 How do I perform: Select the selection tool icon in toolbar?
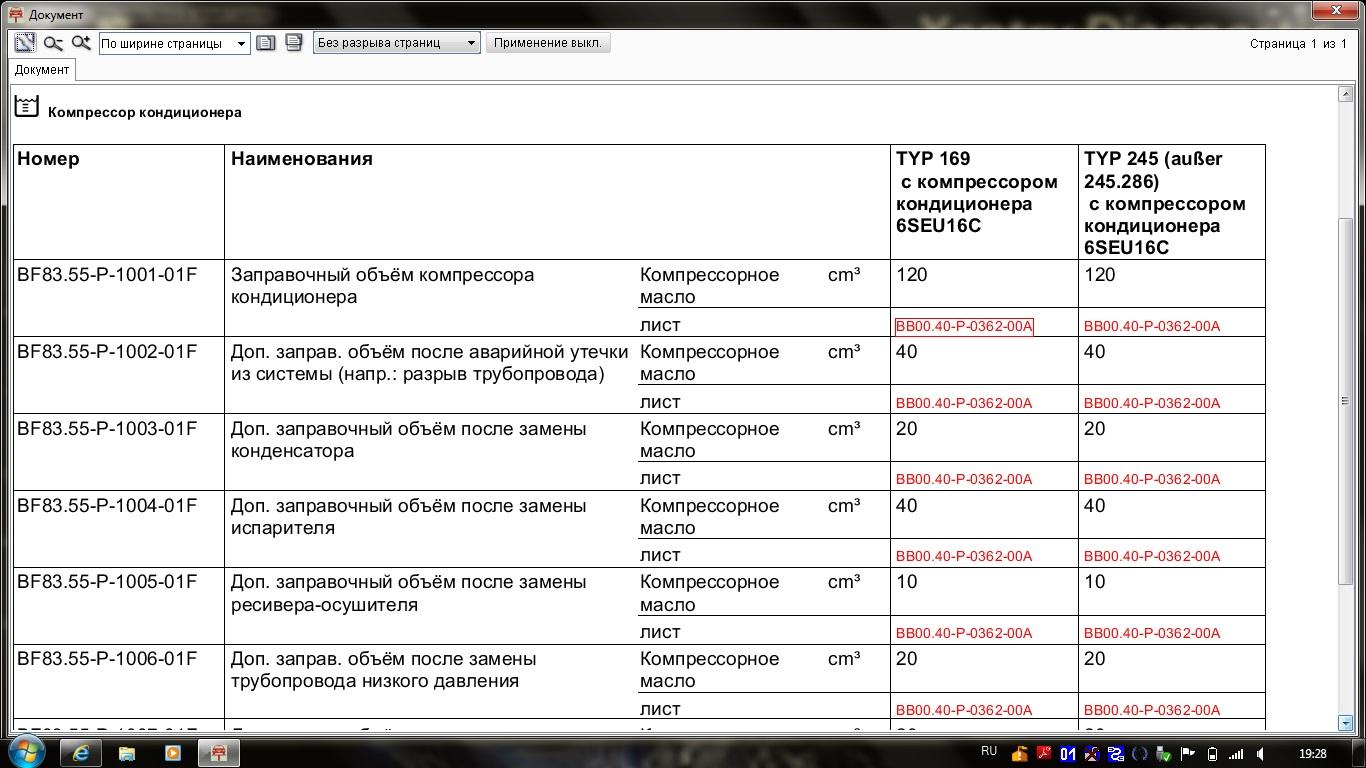tap(25, 43)
